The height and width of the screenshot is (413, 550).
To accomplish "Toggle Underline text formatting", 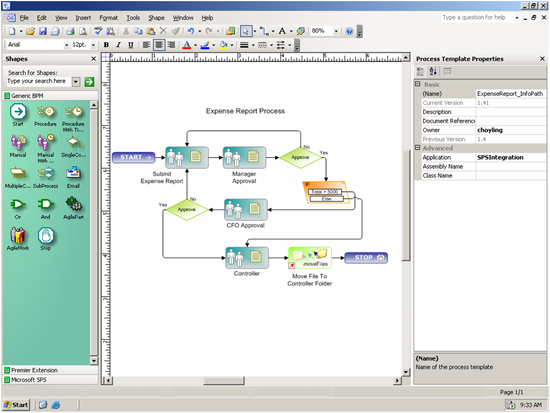I will [130, 45].
